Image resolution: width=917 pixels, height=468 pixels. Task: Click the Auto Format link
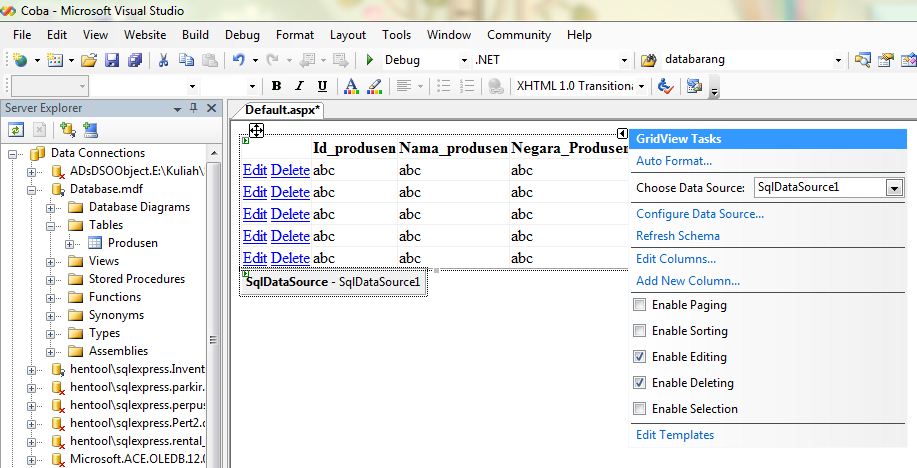pos(674,161)
